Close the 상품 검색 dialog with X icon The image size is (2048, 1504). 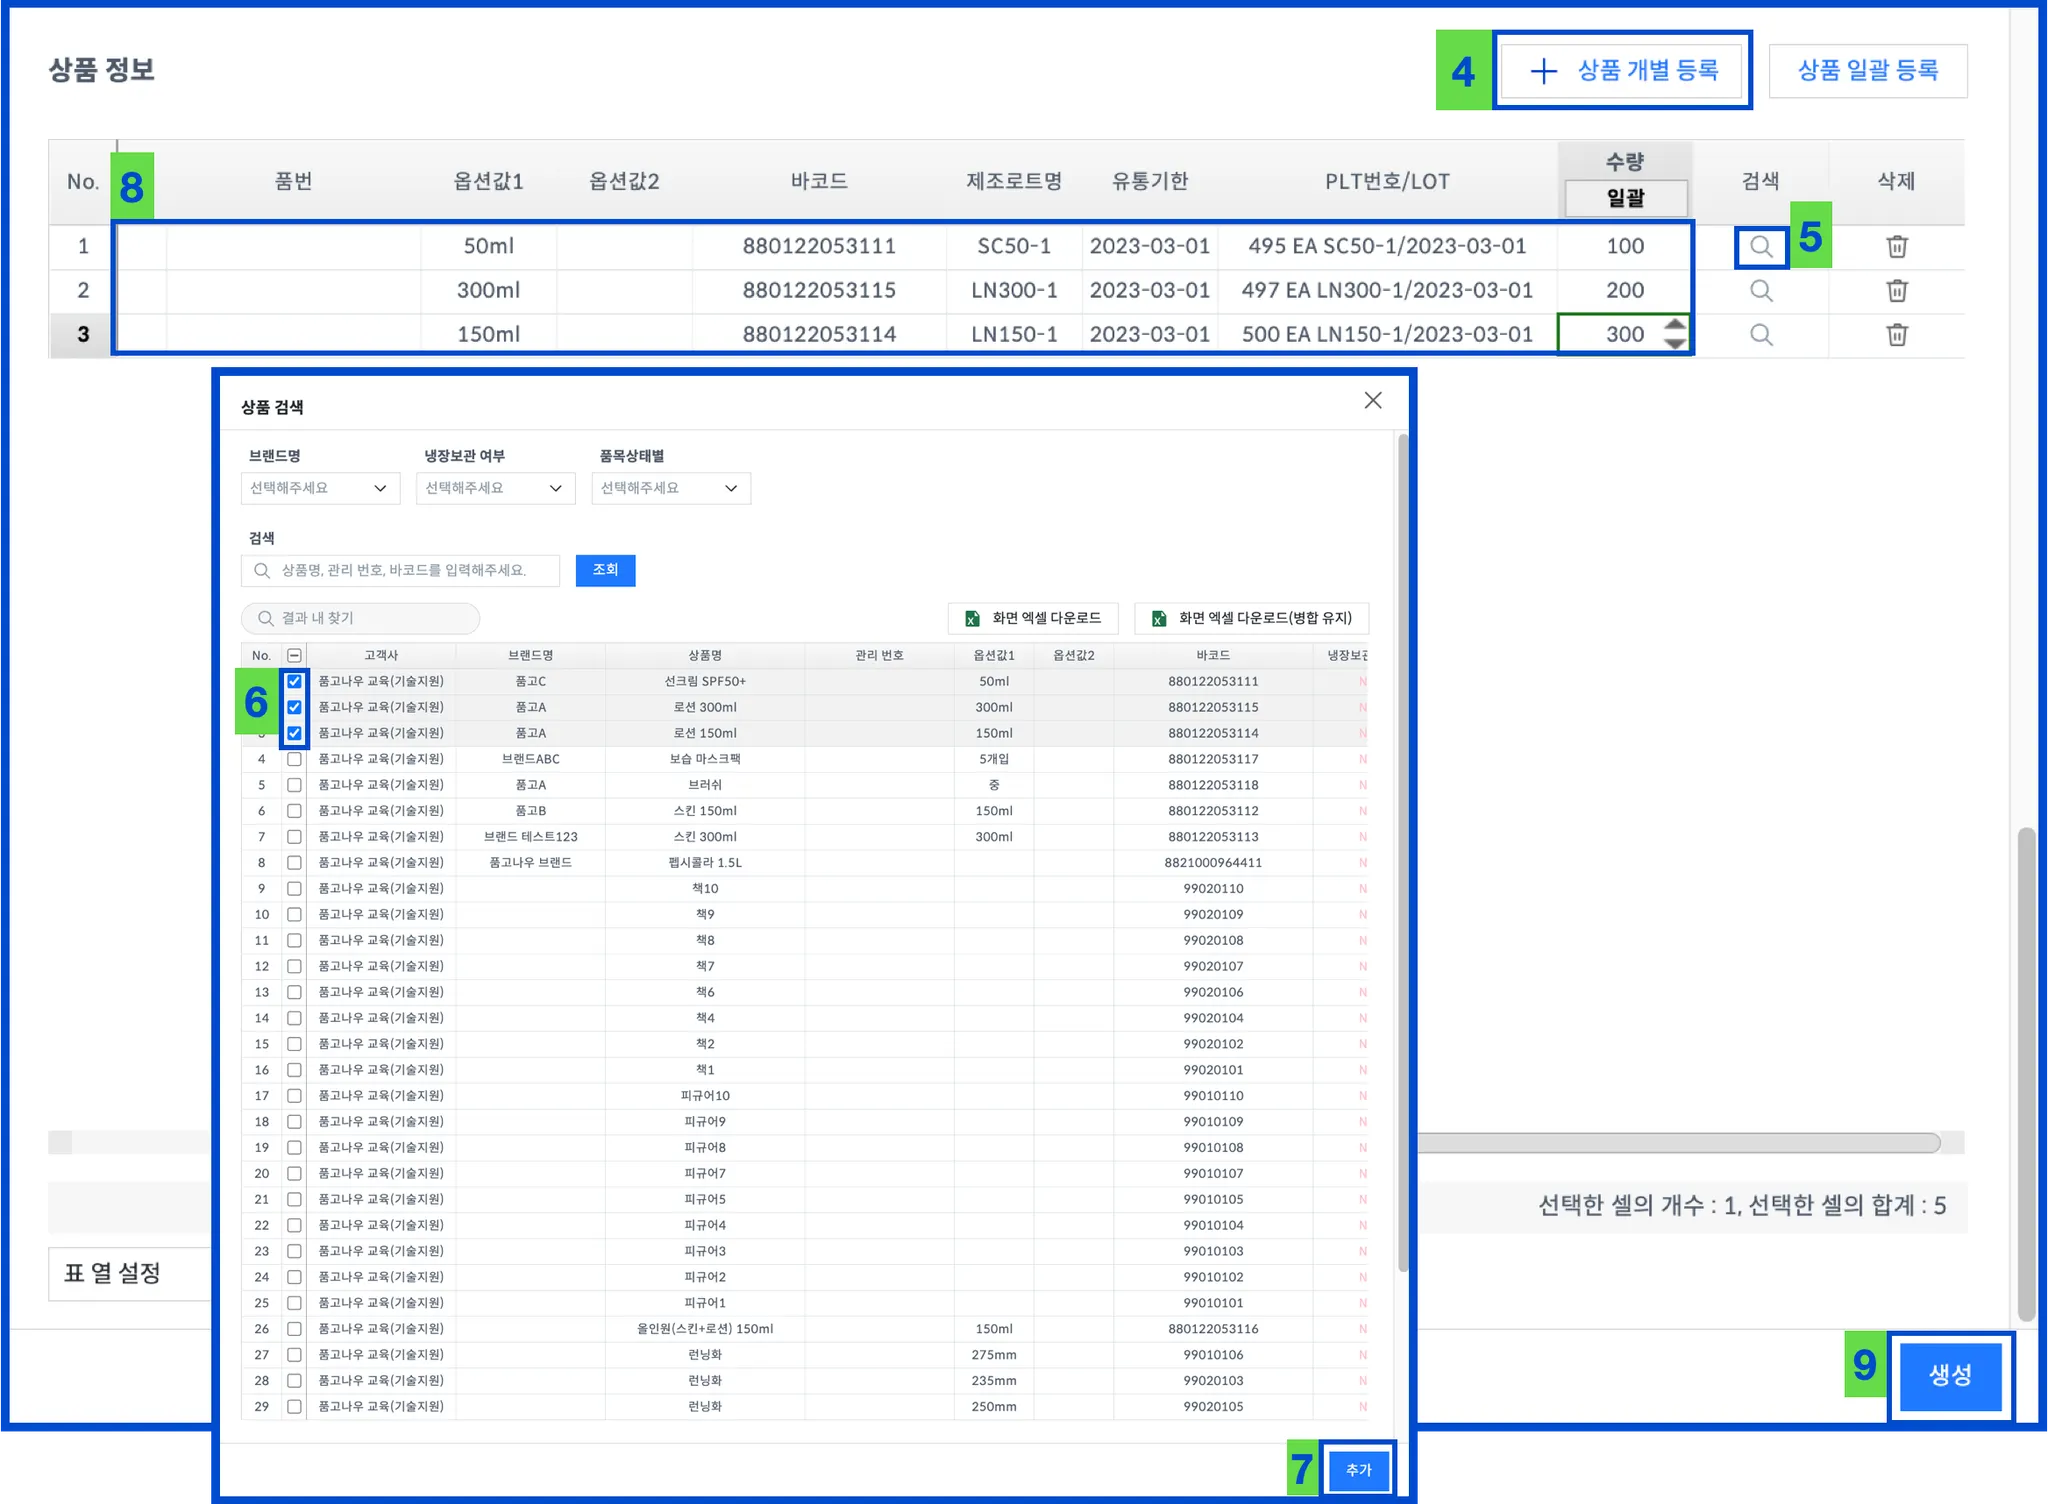coord(1372,400)
